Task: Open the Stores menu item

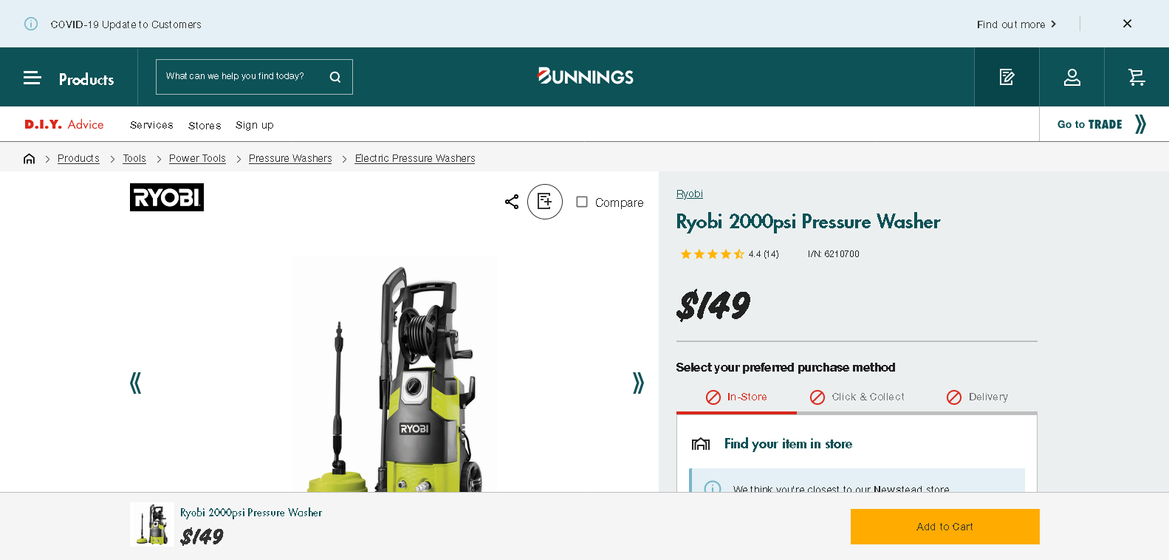Action: tap(205, 125)
